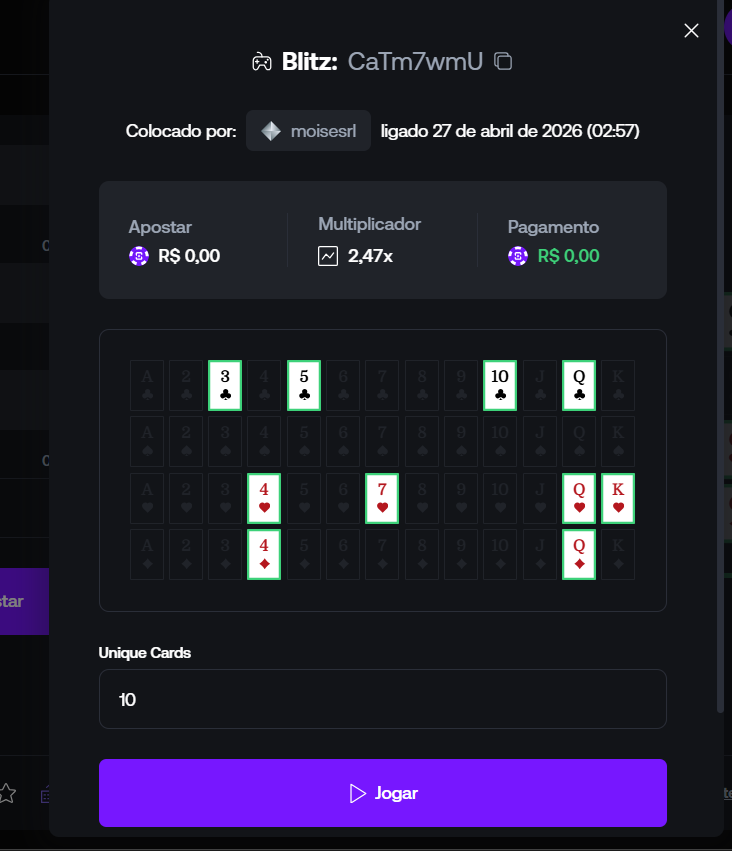
Task: Click the diamond rank icon next to moisesrl
Action: [x=271, y=131]
